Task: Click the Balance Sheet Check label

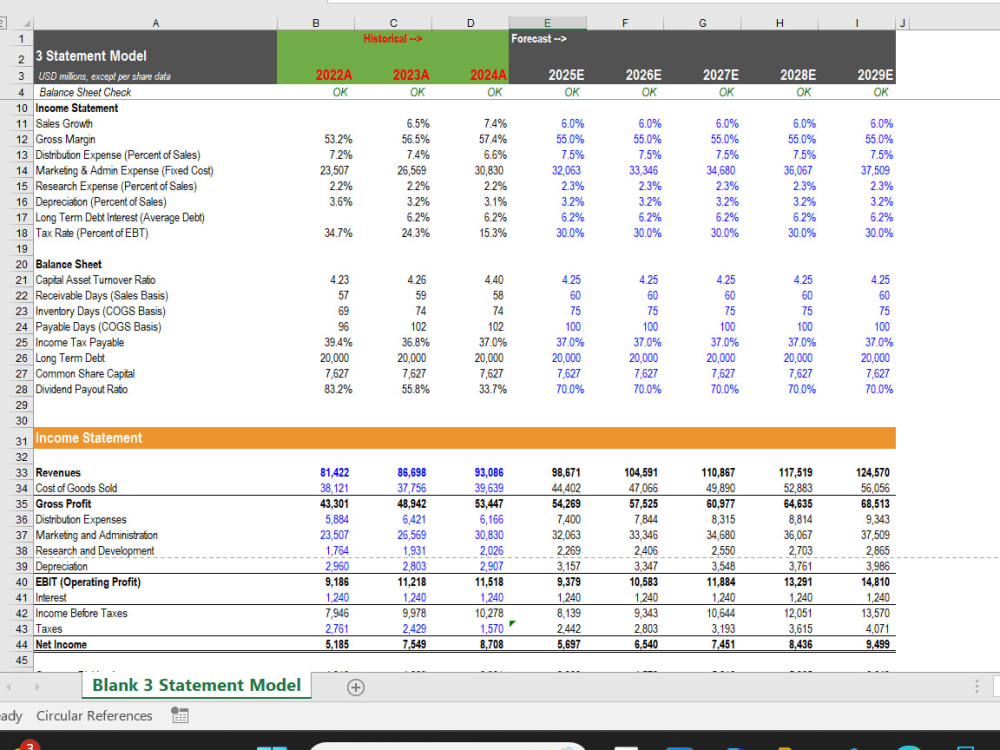Action: pyautogui.click(x=85, y=92)
